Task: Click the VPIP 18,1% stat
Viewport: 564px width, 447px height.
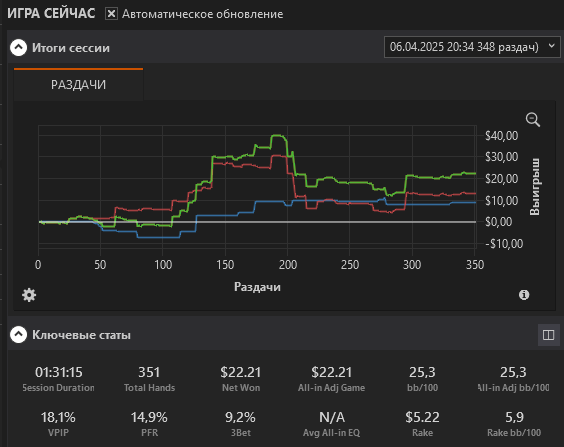Action: [58, 424]
